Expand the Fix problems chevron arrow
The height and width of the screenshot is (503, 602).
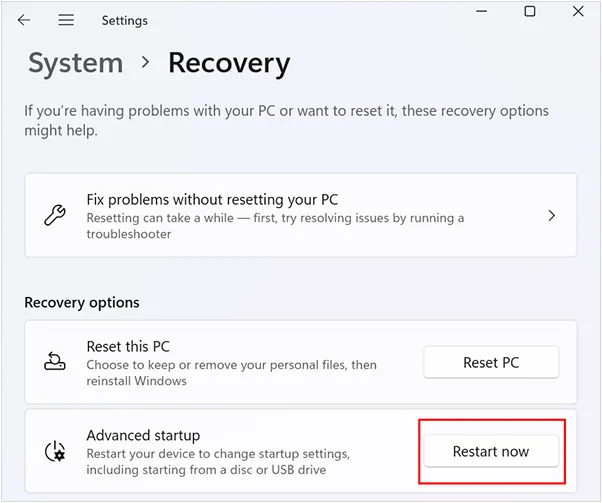(x=552, y=215)
